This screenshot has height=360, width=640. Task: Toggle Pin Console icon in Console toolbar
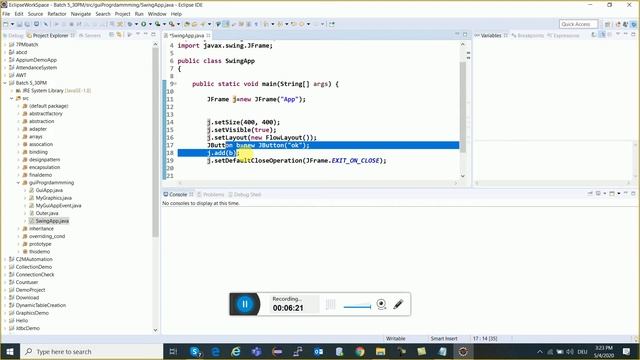589,193
